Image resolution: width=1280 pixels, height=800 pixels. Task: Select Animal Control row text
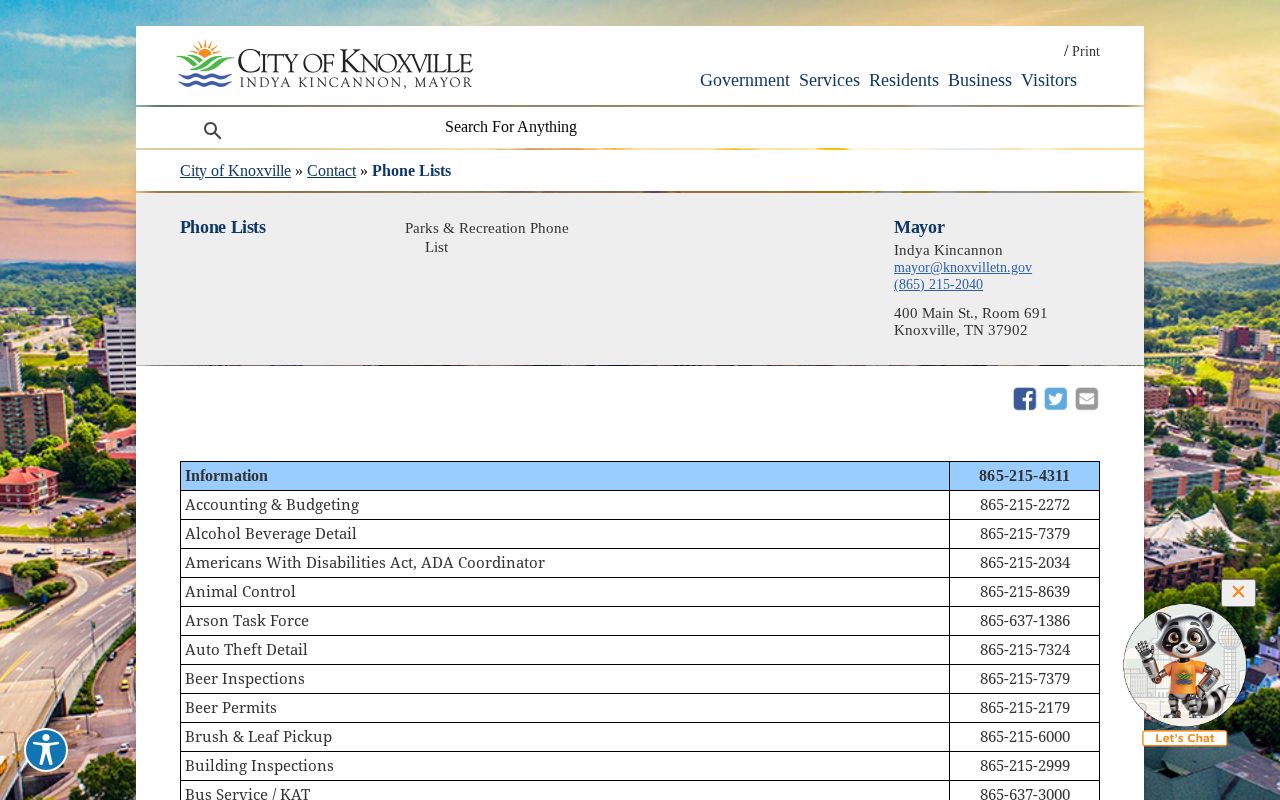[240, 592]
